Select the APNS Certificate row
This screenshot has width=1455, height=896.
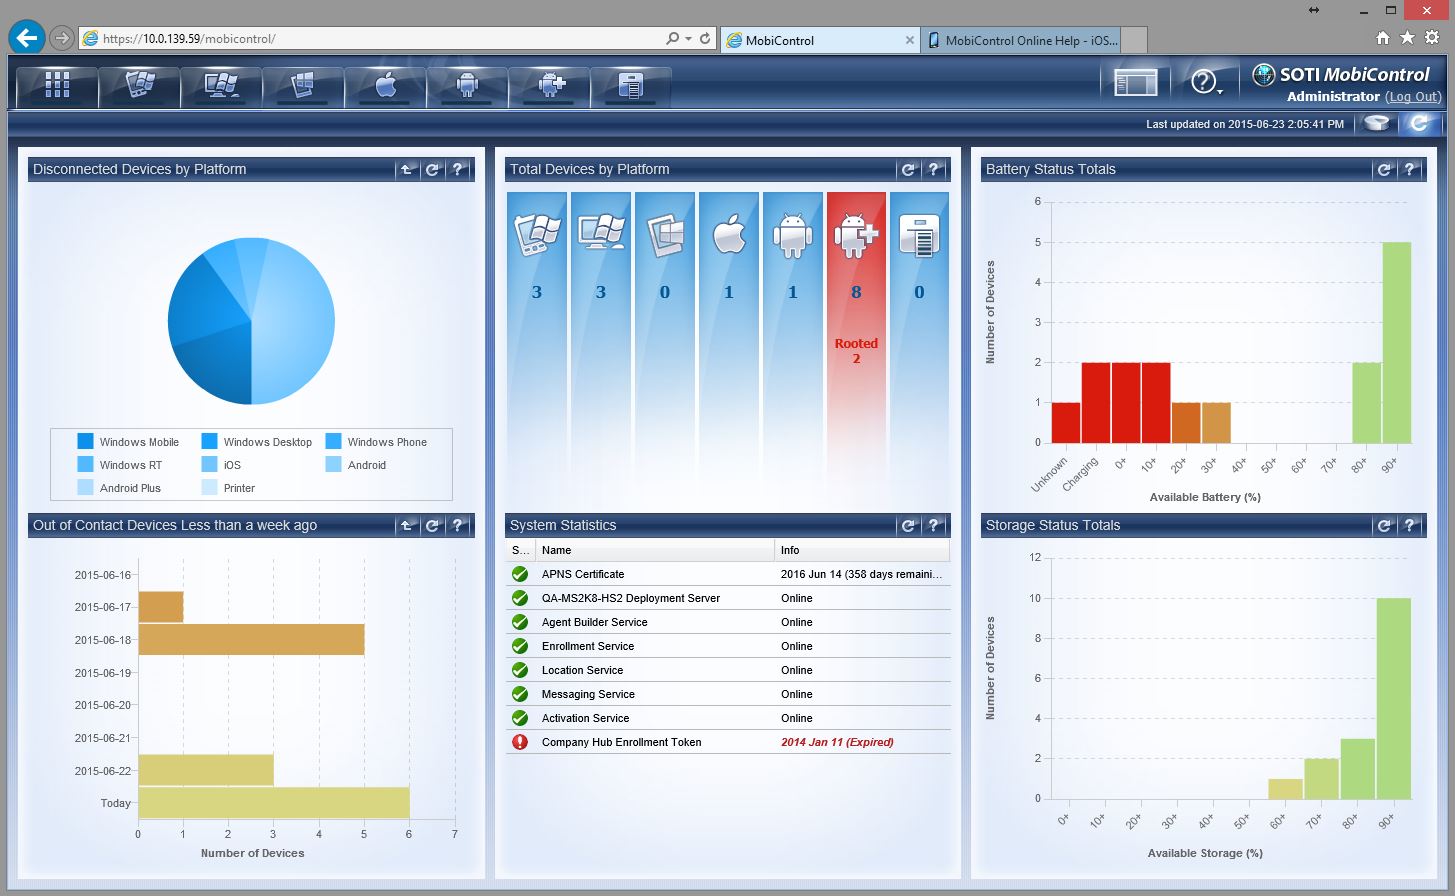728,574
